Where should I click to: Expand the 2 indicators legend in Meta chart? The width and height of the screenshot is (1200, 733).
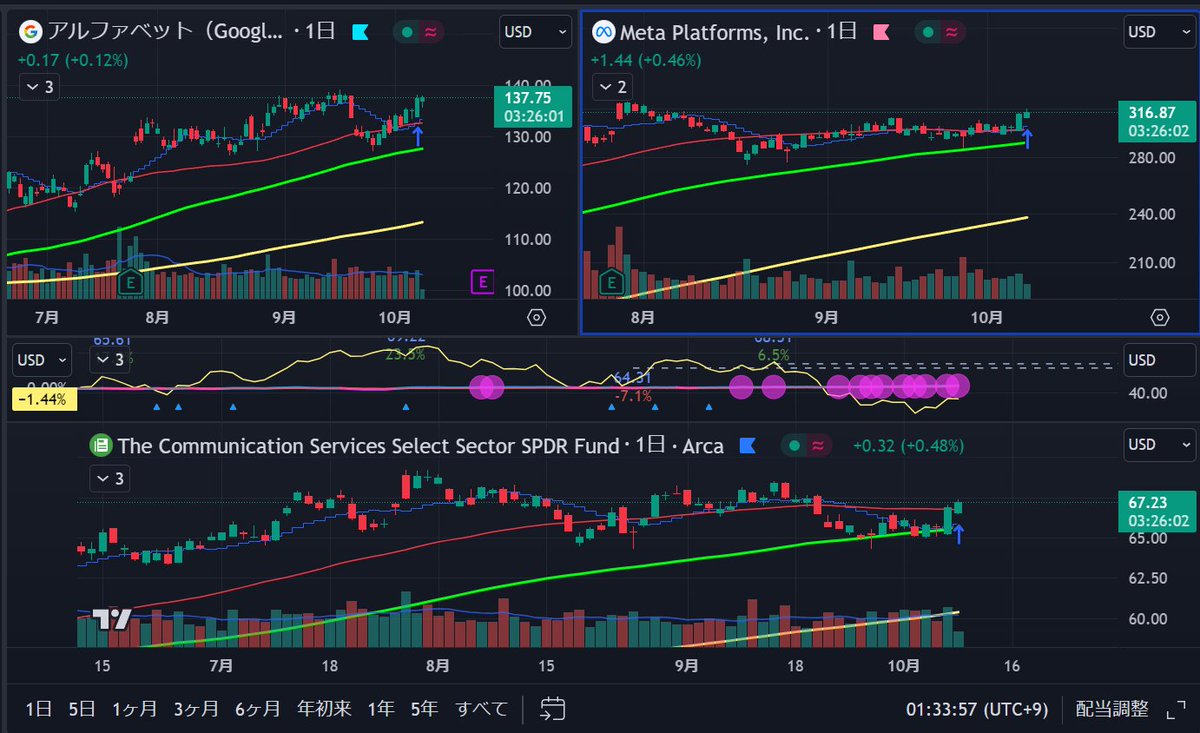(613, 87)
